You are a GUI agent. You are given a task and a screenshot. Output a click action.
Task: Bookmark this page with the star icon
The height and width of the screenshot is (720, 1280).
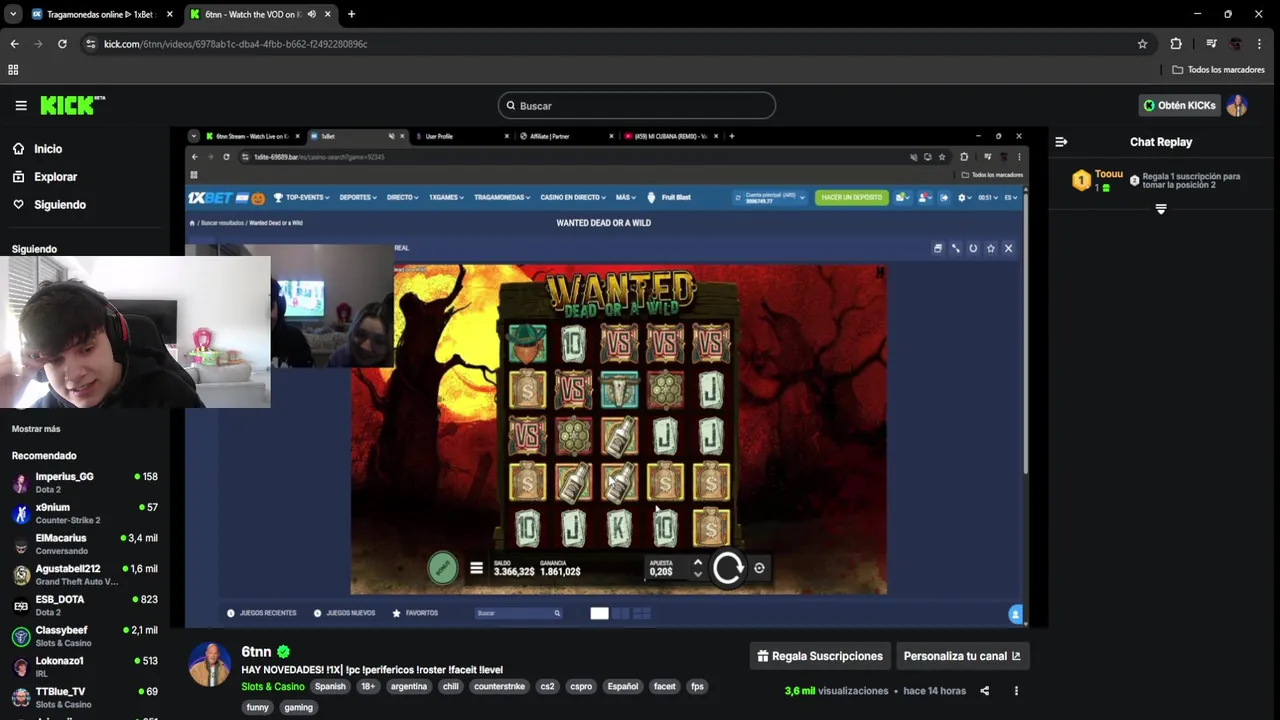(x=1142, y=44)
